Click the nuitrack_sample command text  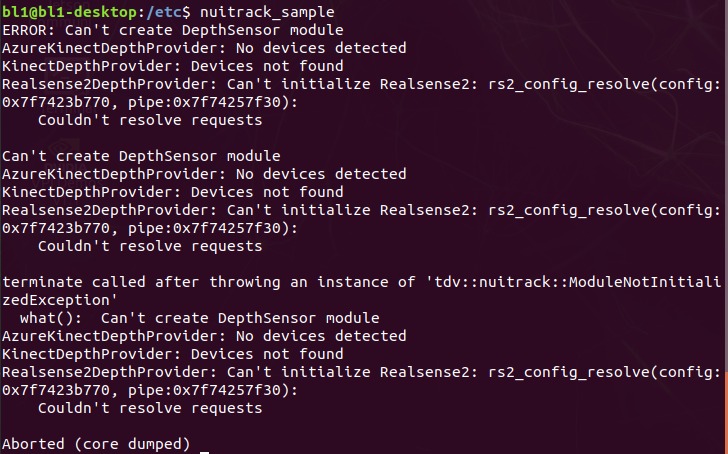coord(267,12)
